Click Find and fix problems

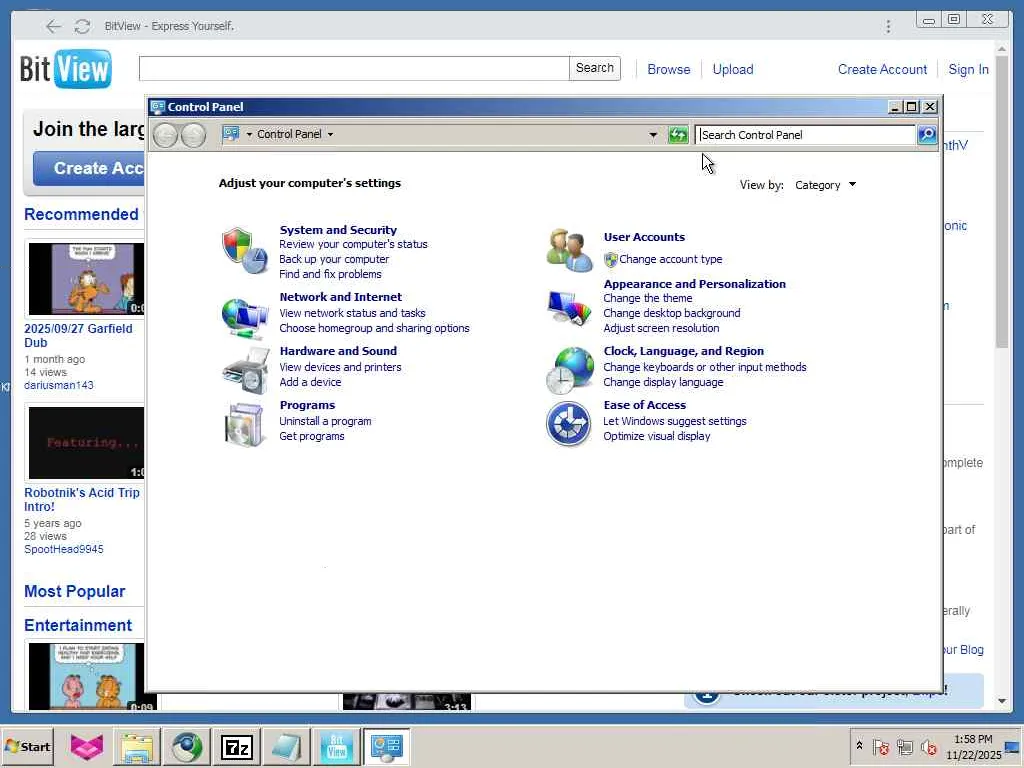[330, 274]
